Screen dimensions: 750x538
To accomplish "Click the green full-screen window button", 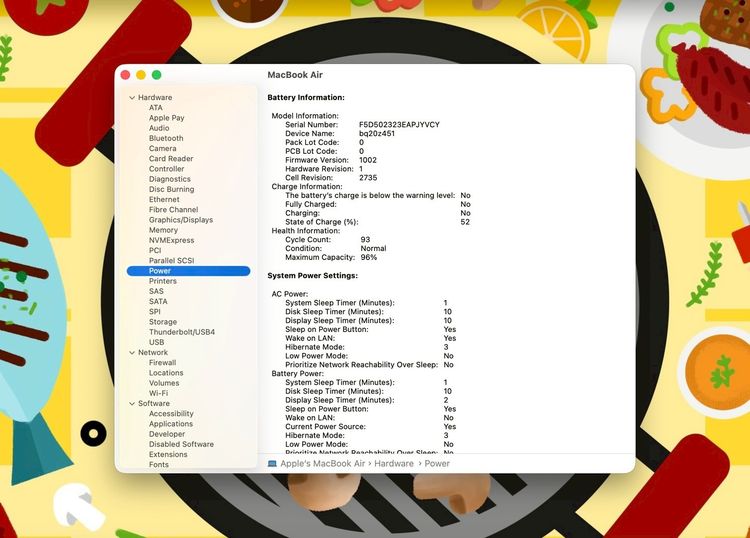I will [156, 75].
